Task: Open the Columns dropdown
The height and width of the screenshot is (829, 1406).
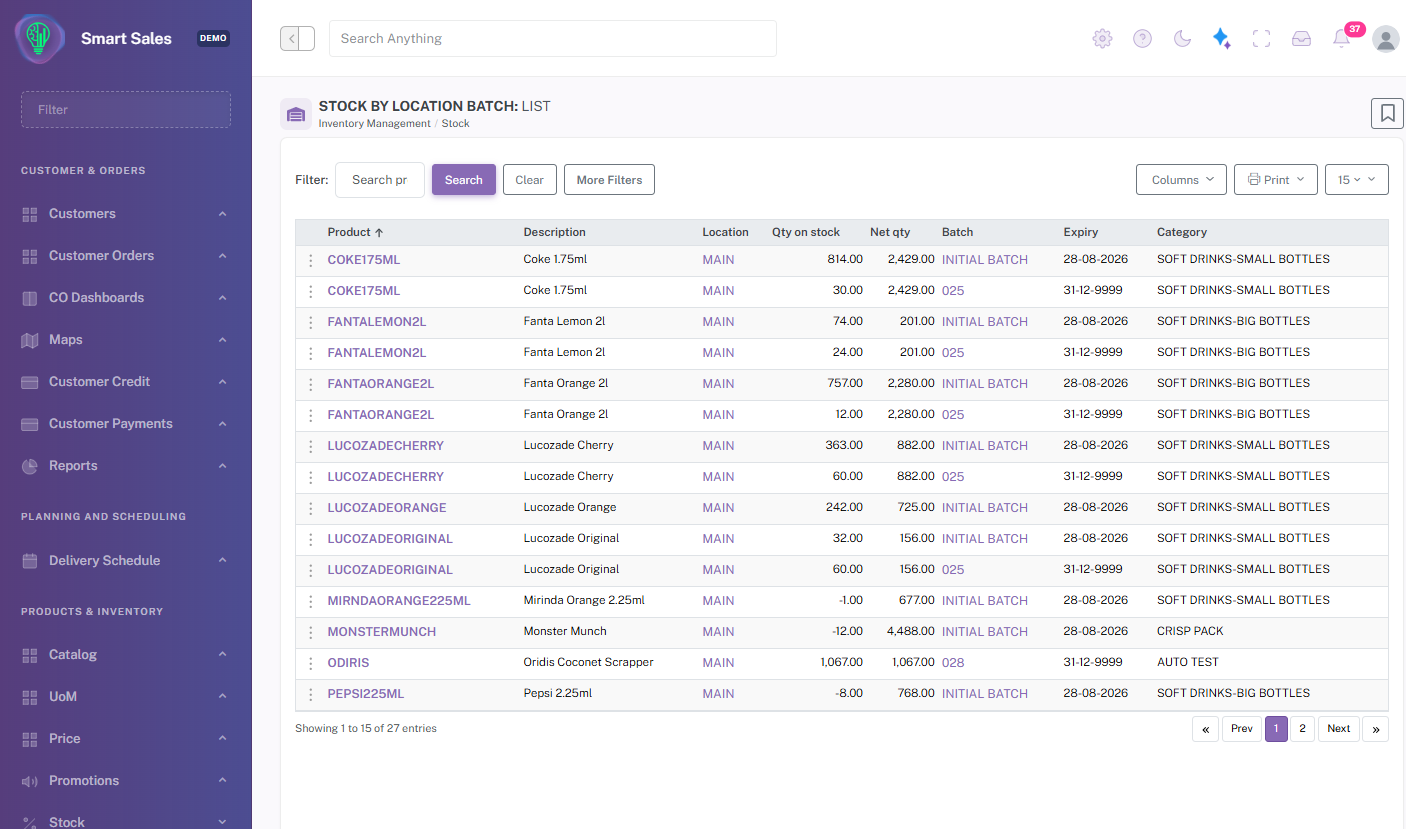Action: click(x=1182, y=180)
